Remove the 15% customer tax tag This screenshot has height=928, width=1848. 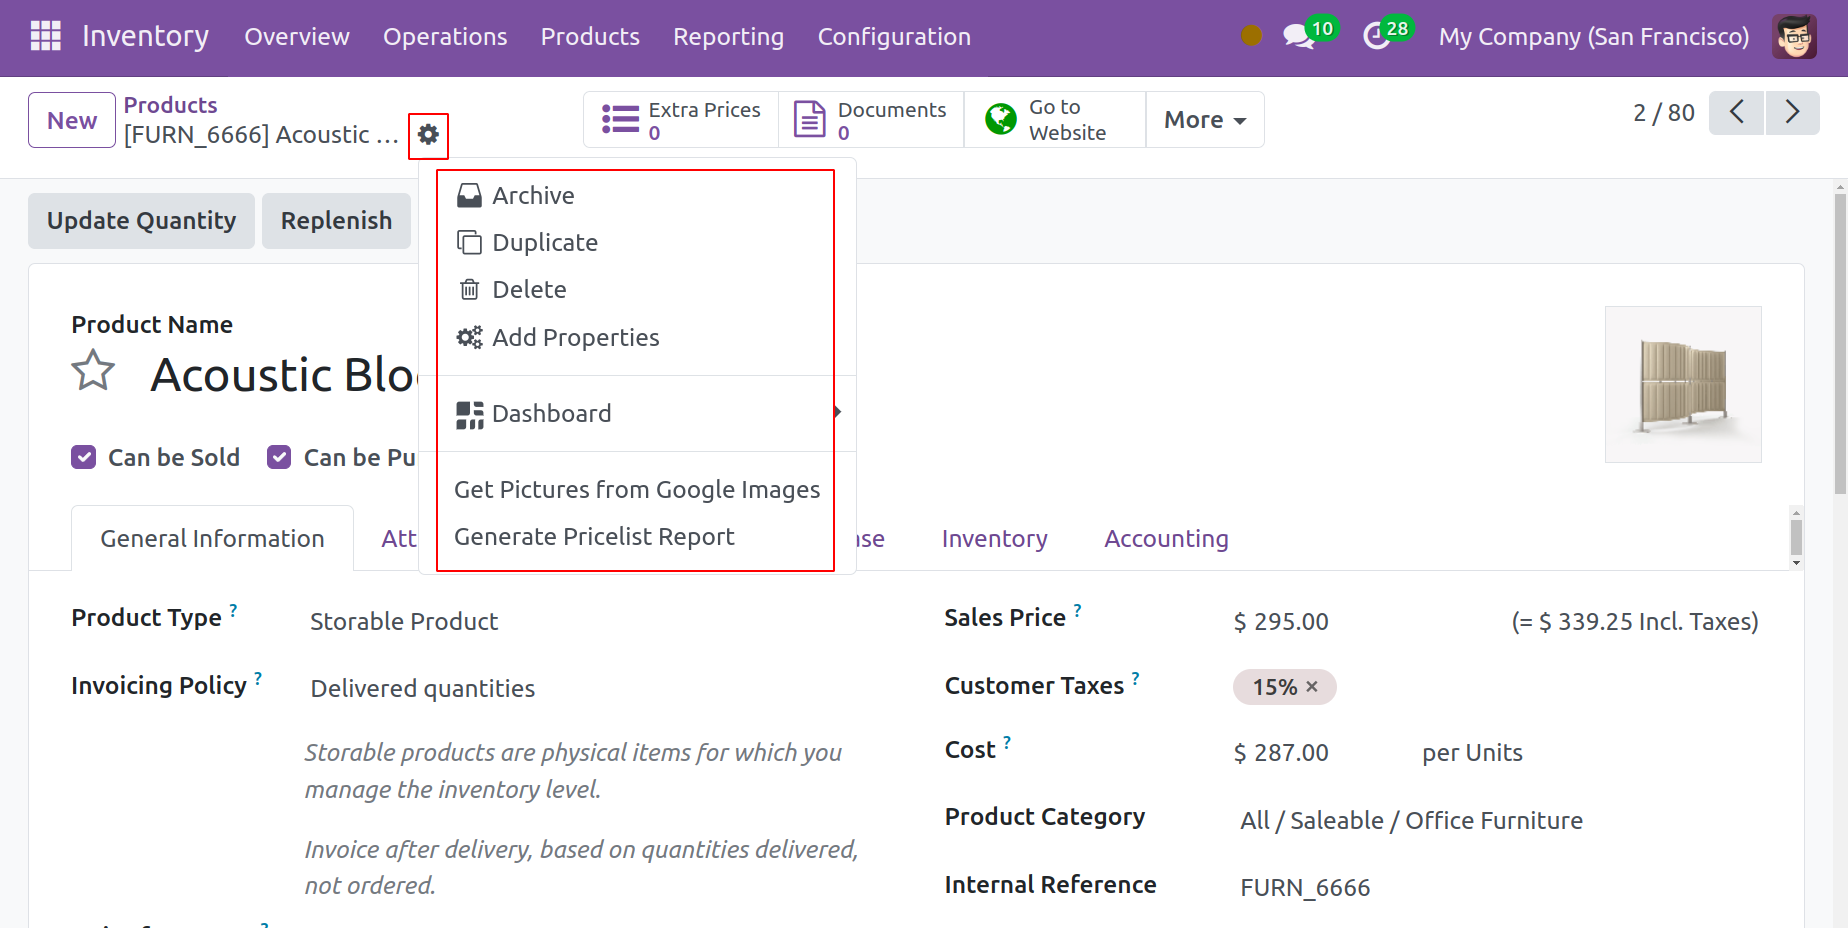tap(1312, 687)
